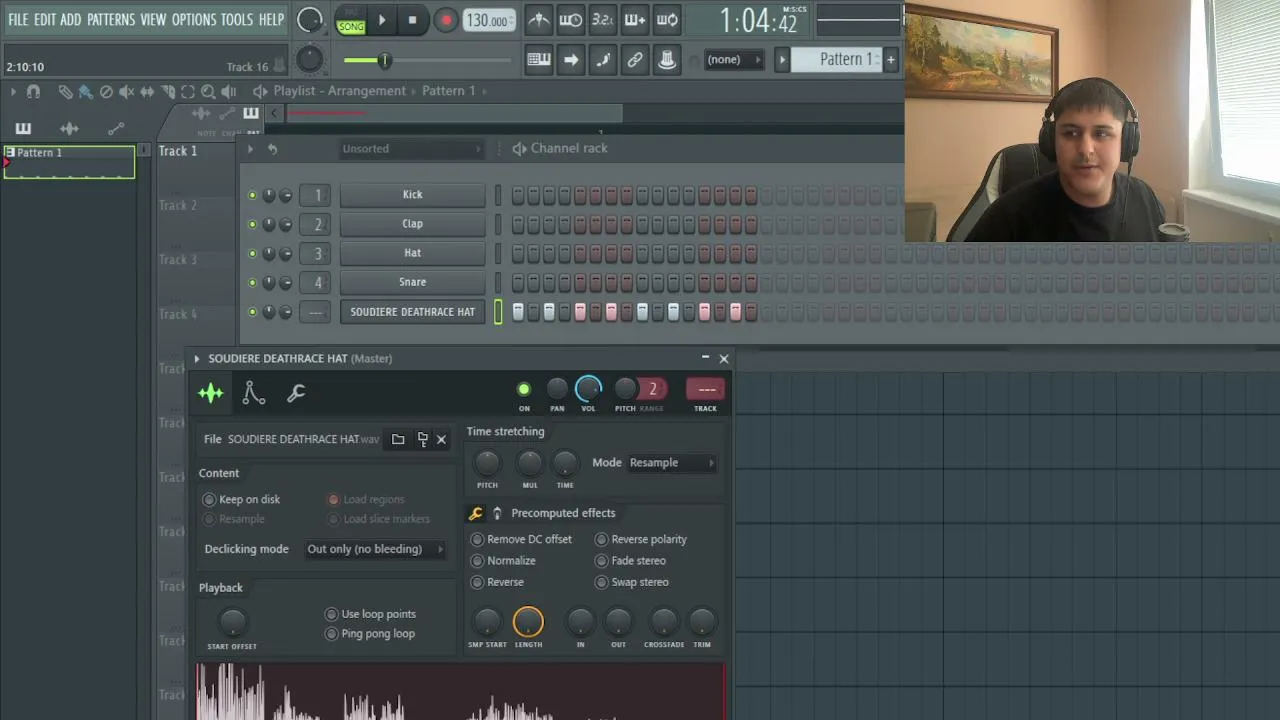Click the piano keys icon above Pattern 1 picker
The image size is (1280, 720).
point(23,128)
